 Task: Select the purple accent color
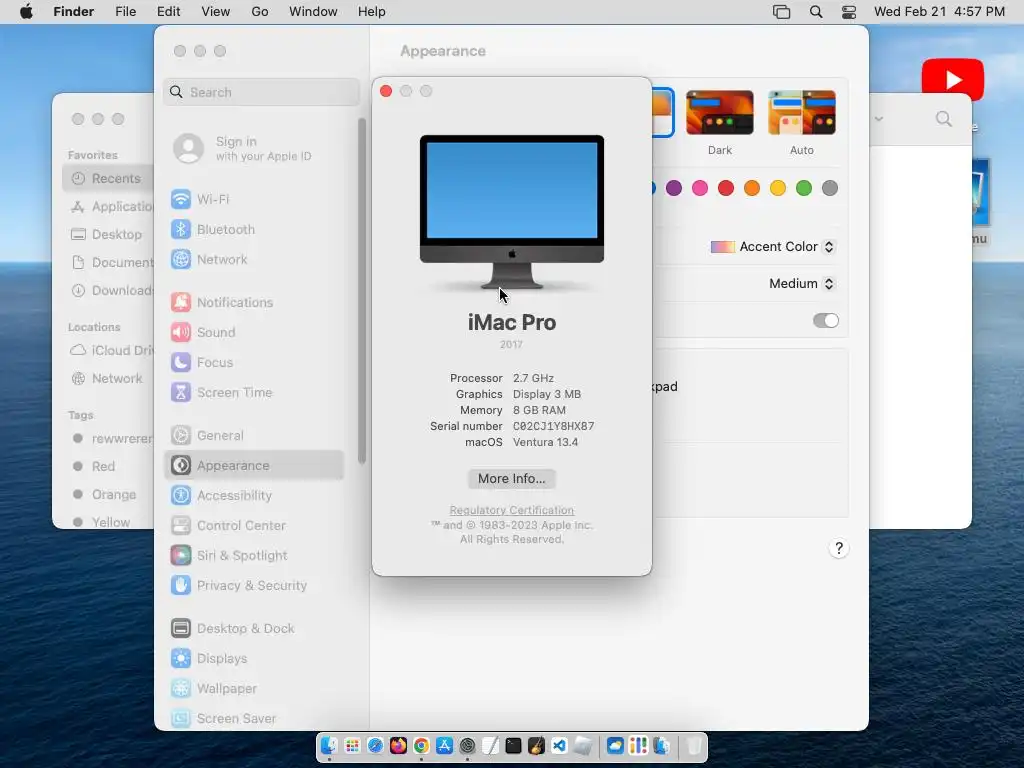click(x=674, y=188)
